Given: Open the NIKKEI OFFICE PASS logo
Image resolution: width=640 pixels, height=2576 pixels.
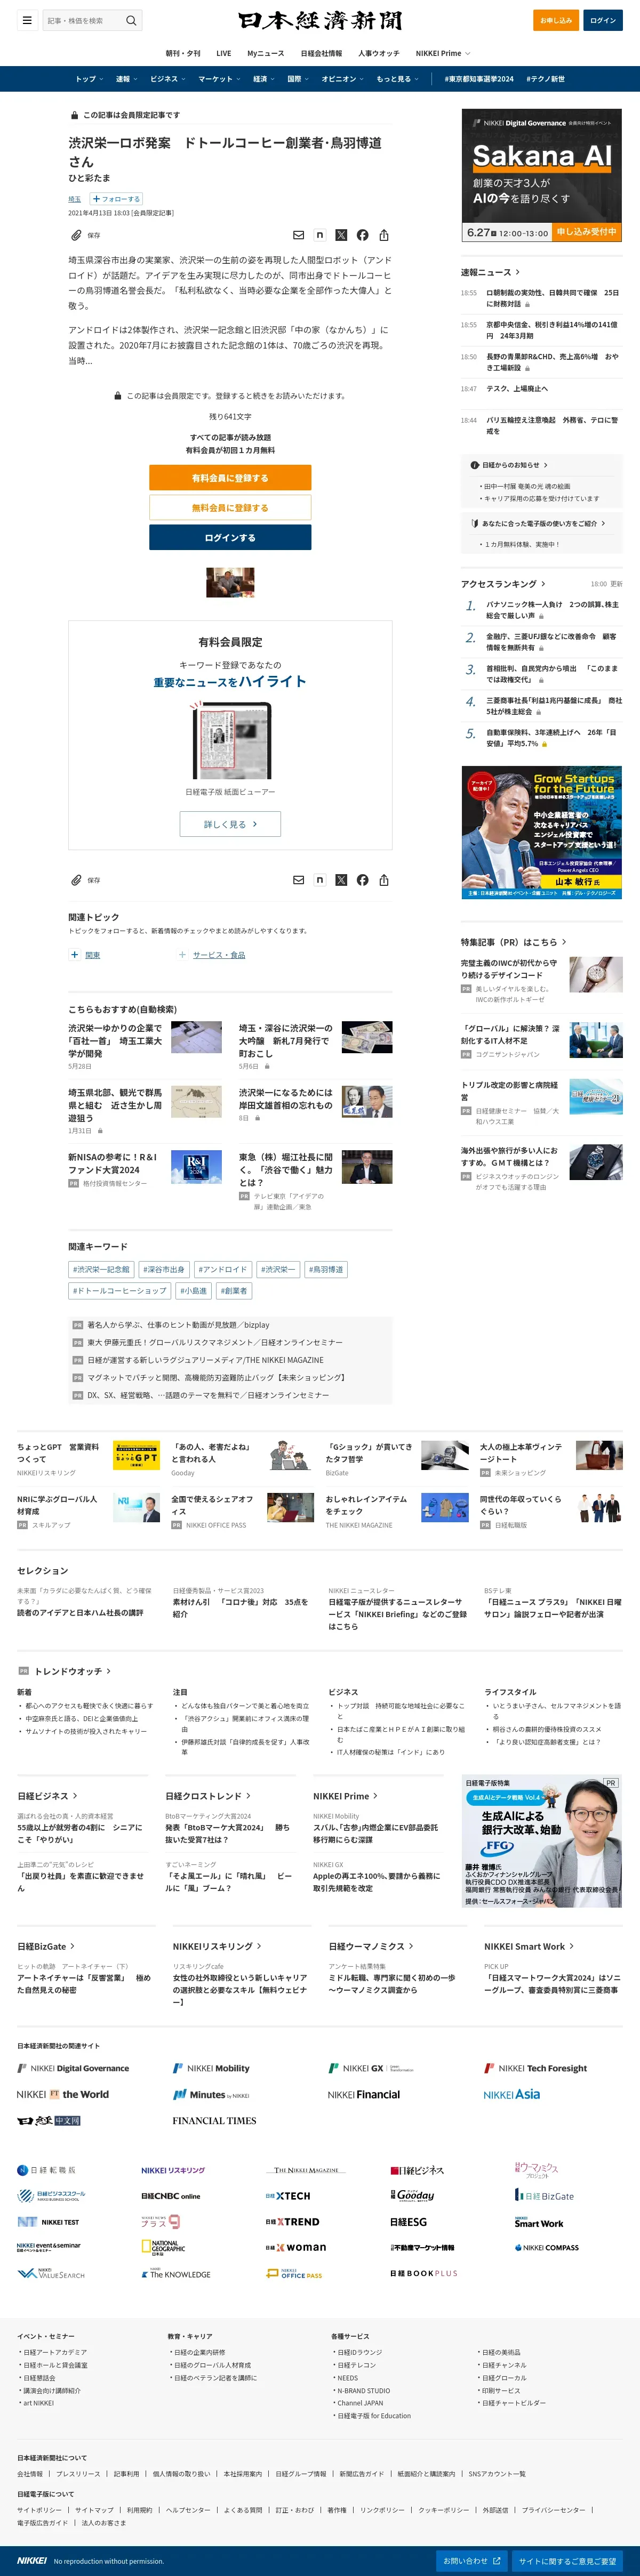Looking at the screenshot, I should 294,2273.
